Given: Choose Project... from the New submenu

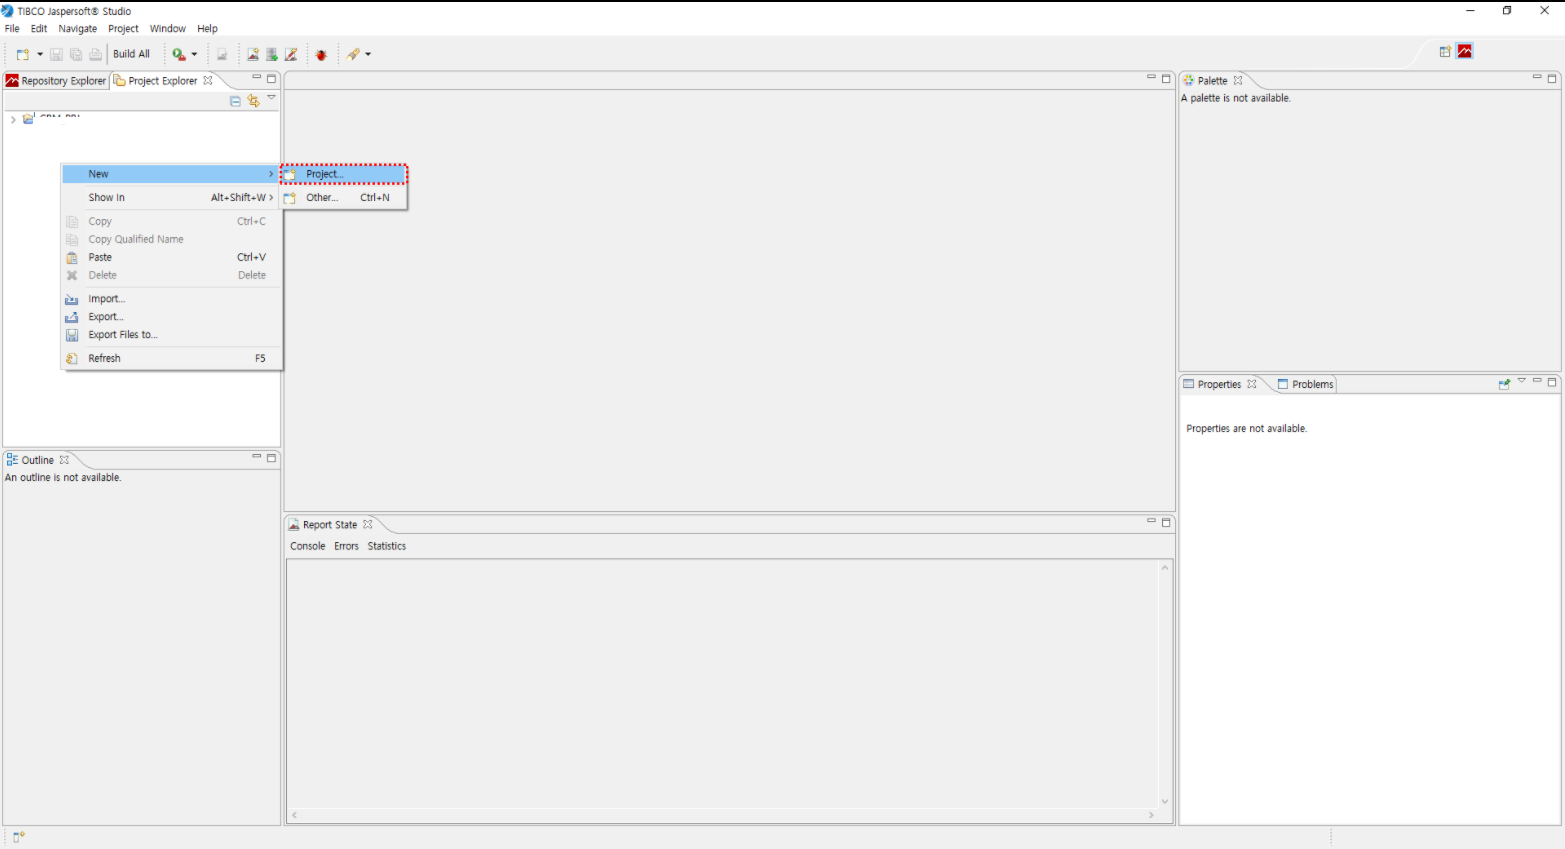Looking at the screenshot, I should (x=344, y=174).
